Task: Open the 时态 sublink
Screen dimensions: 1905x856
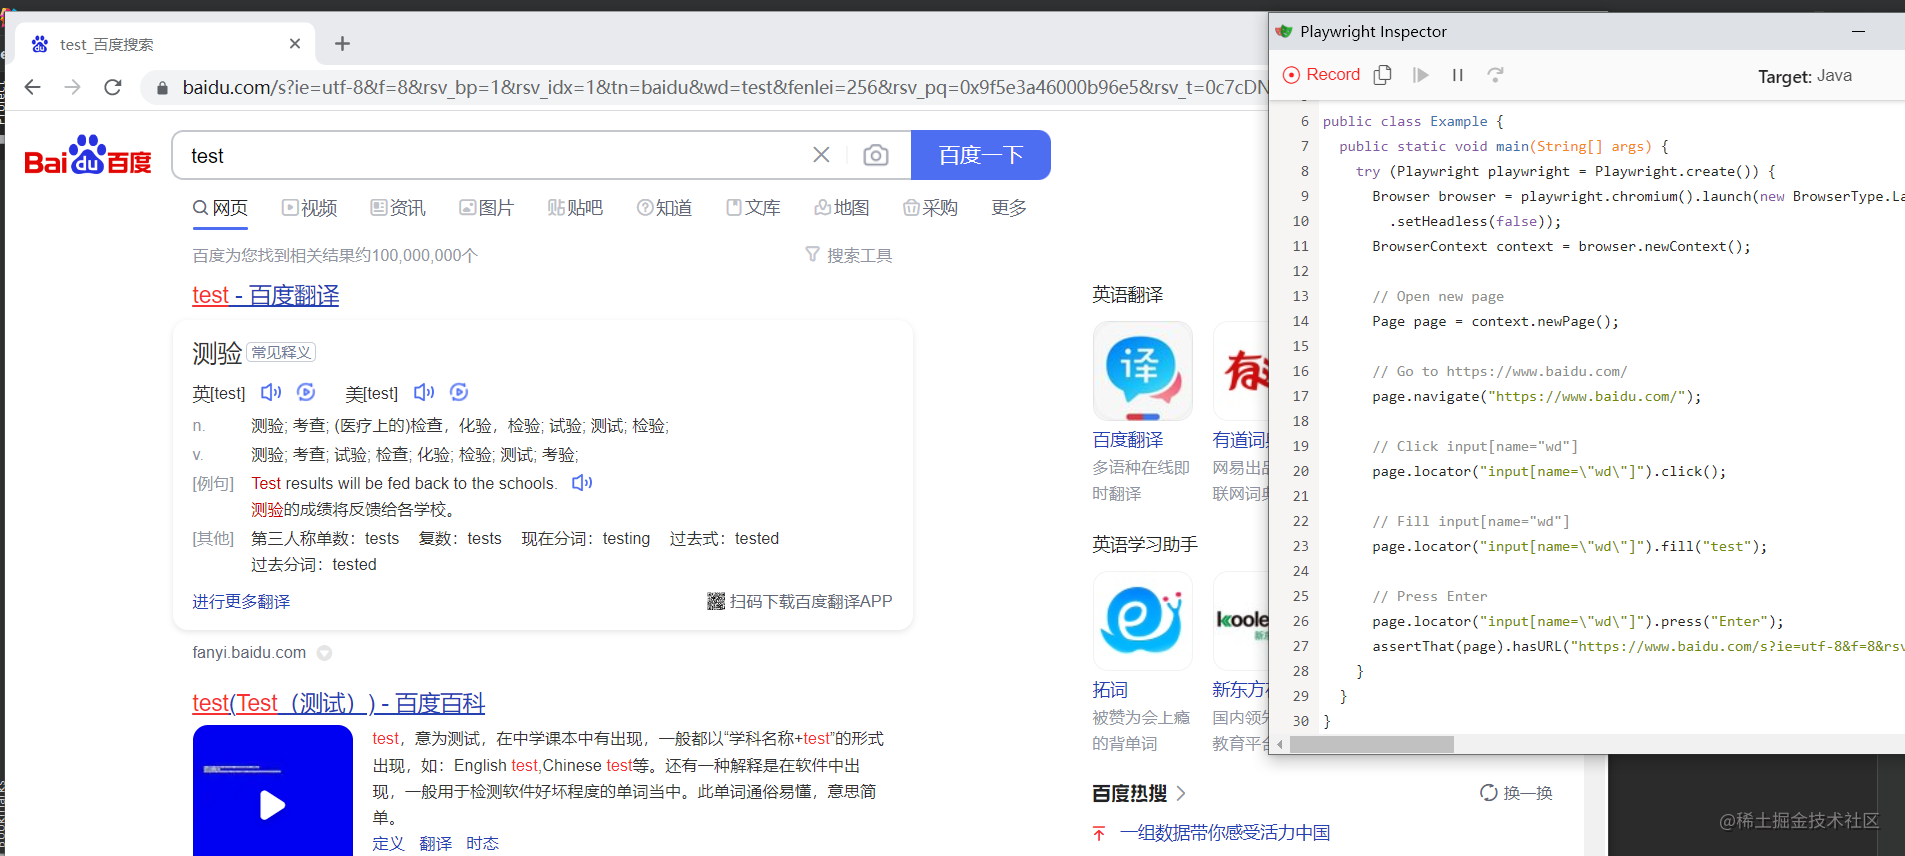Action: tap(482, 843)
